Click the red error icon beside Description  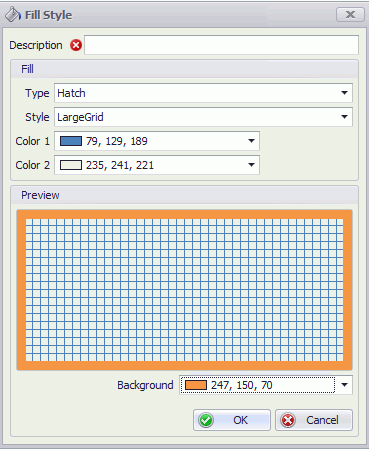click(x=76, y=45)
